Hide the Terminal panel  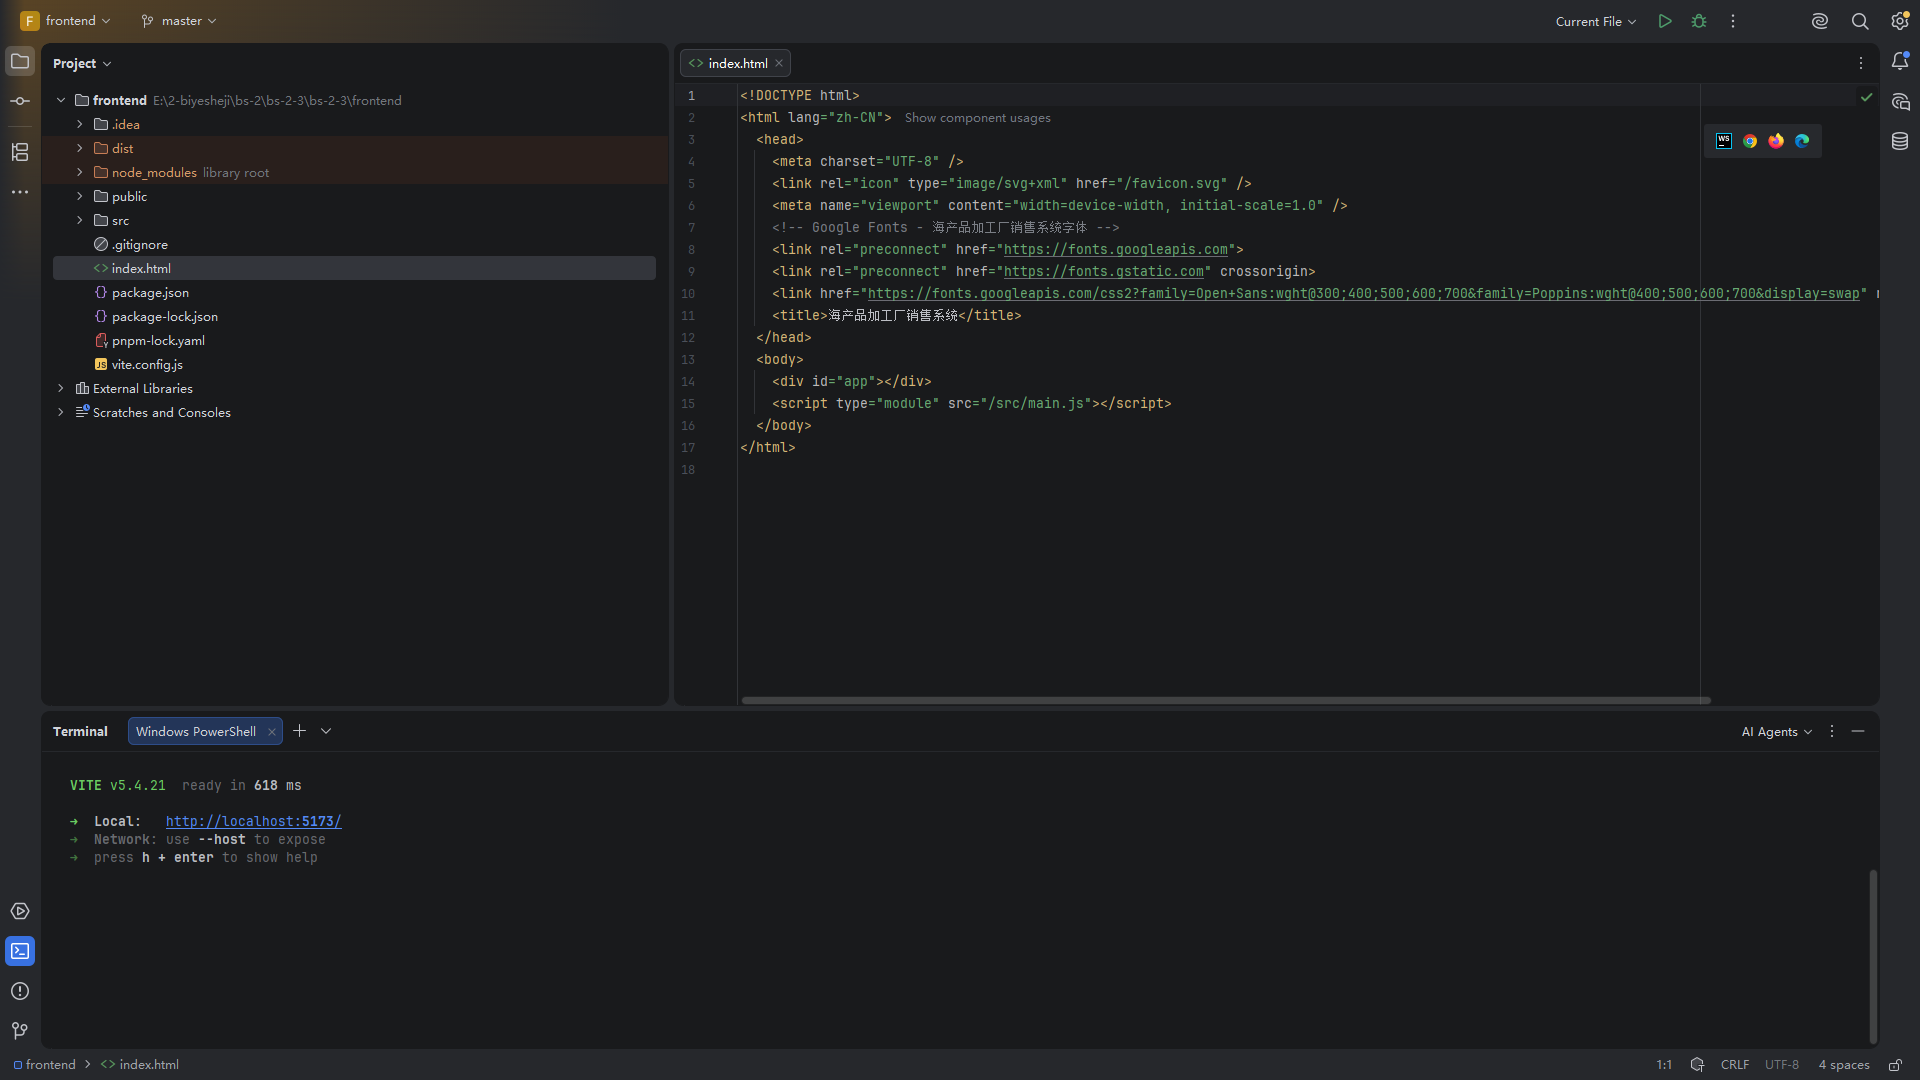pos(1858,731)
